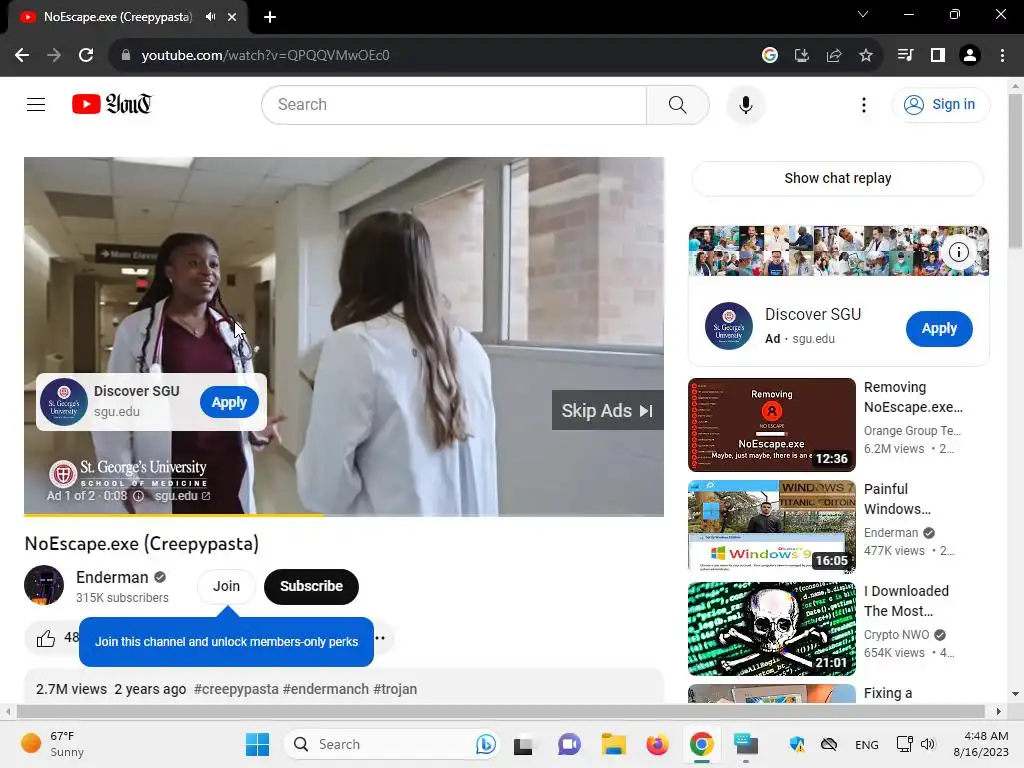Open info icon on sidebar ad banner

[x=958, y=252]
